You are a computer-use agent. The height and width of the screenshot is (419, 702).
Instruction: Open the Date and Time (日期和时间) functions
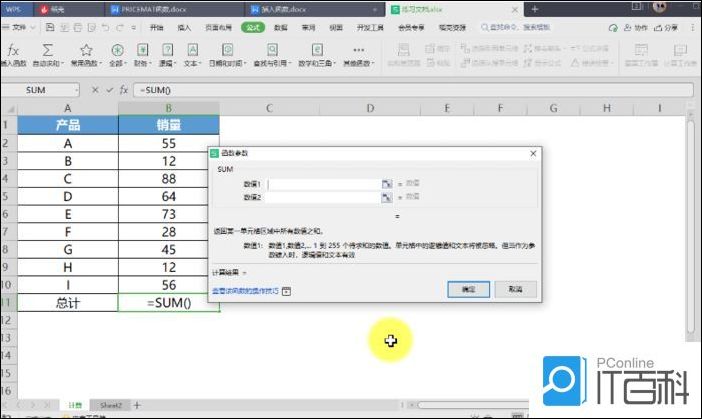coord(227,54)
